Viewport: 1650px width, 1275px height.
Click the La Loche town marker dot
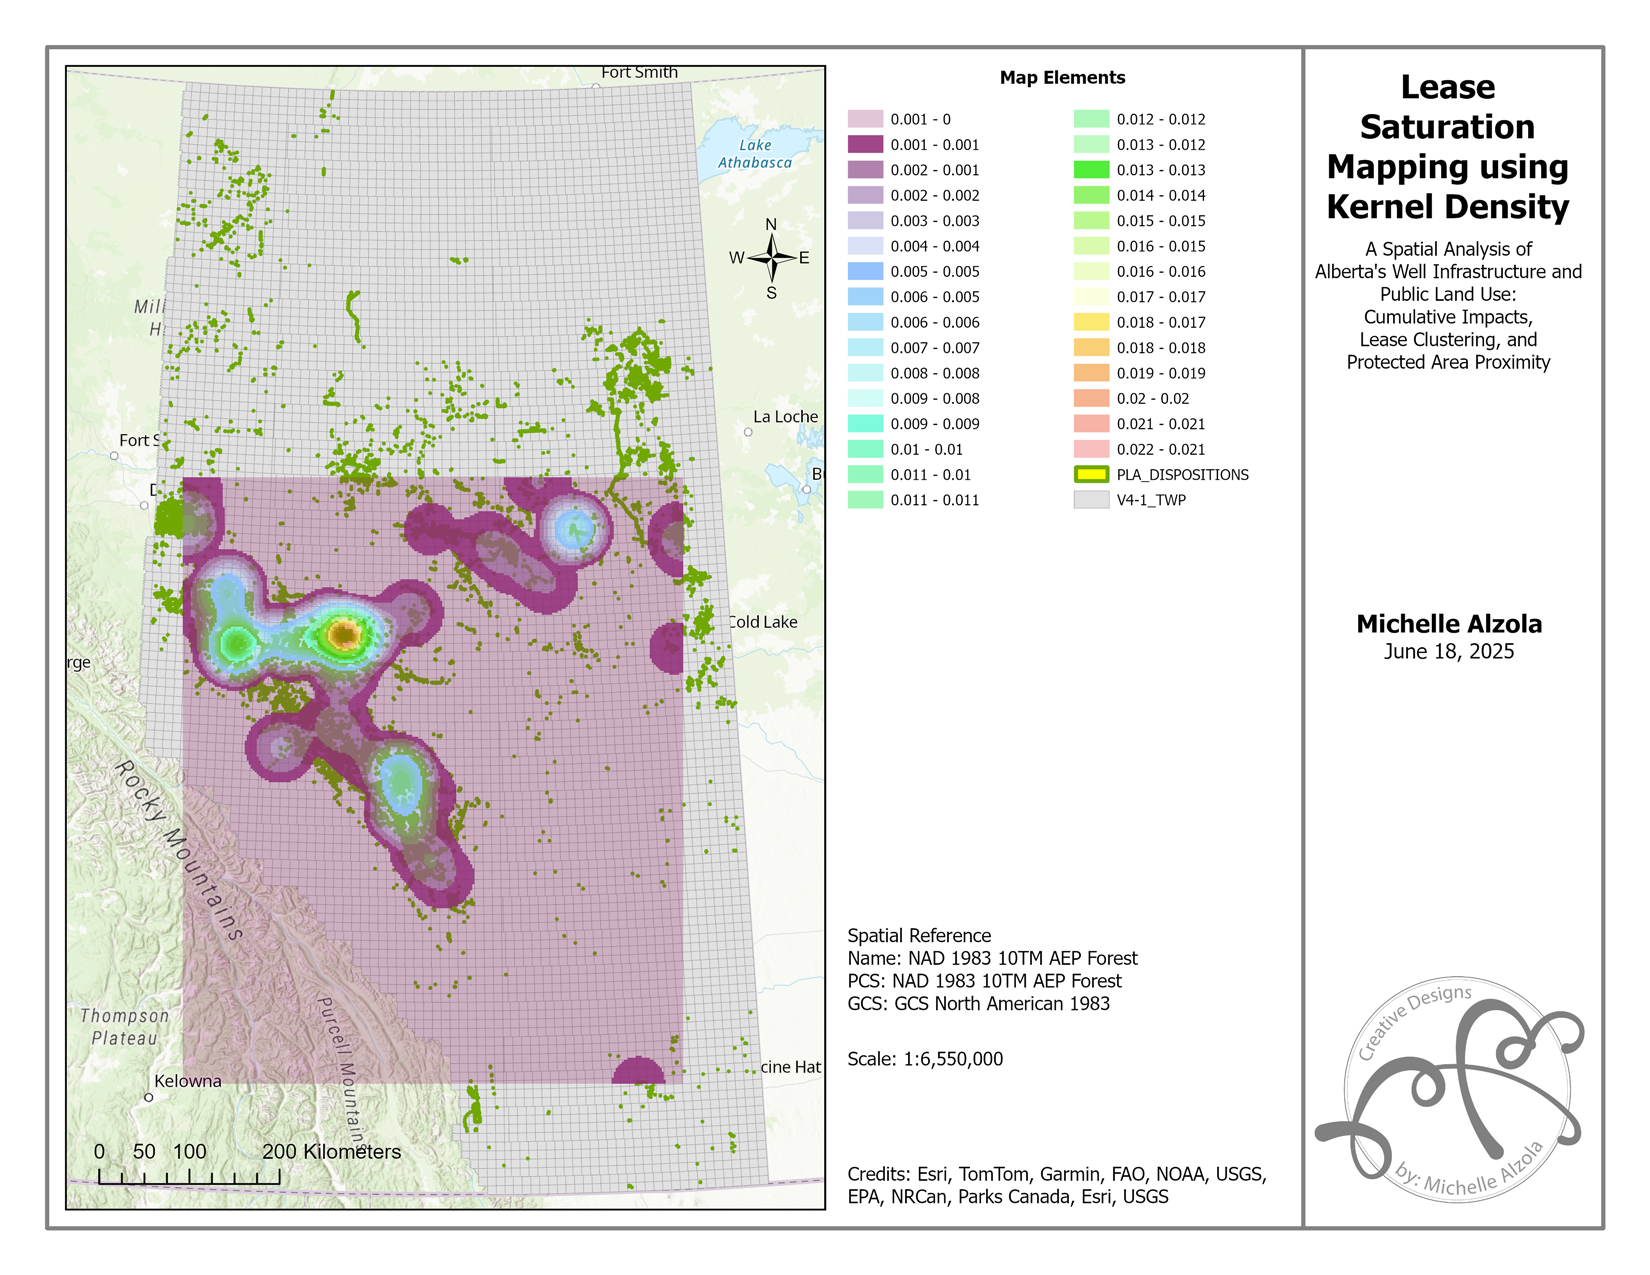748,432
